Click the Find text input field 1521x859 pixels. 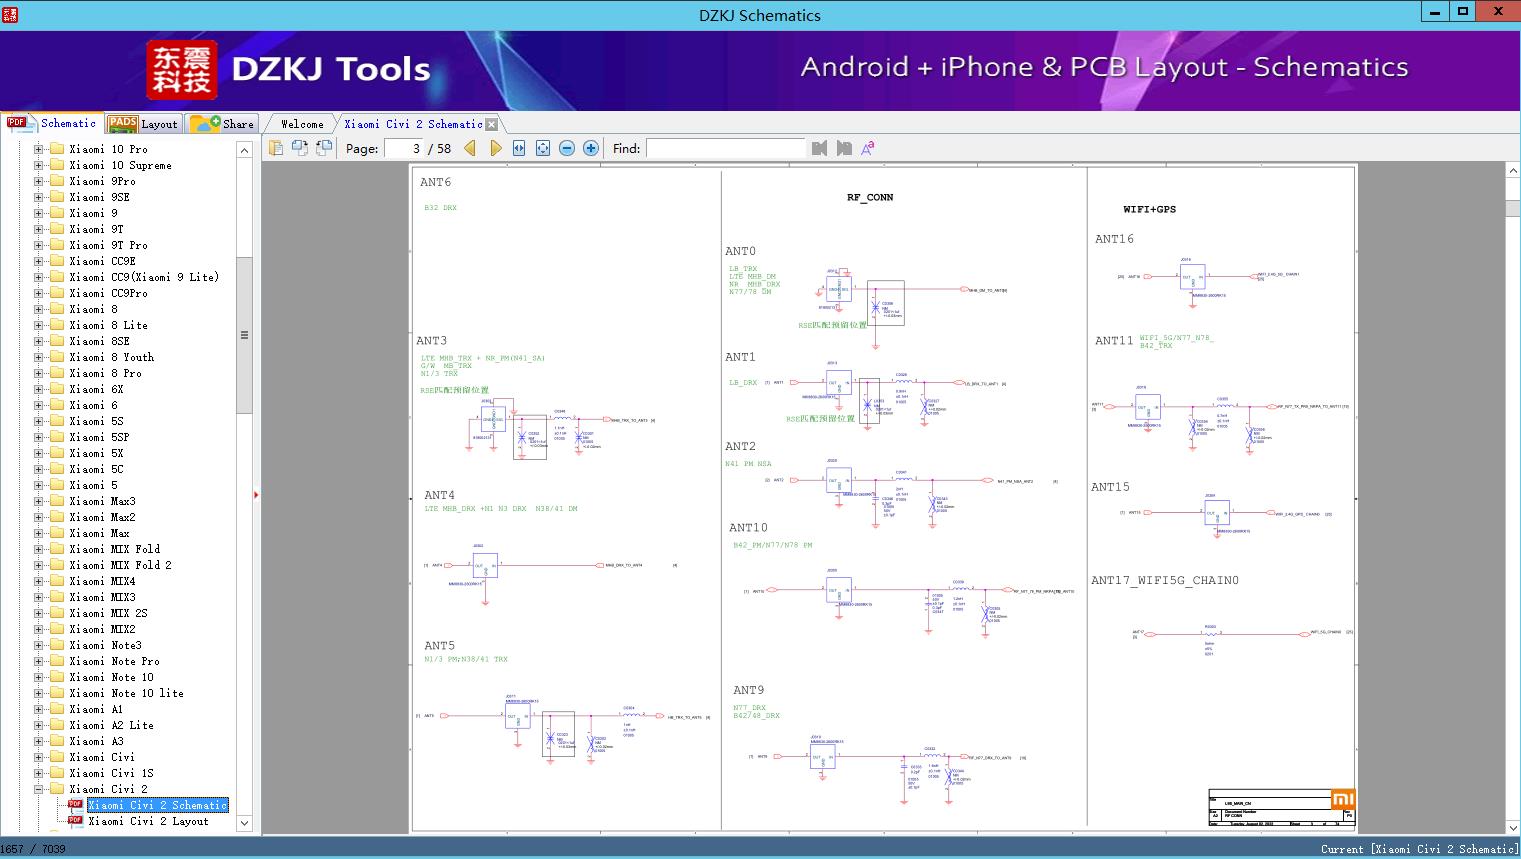pos(725,148)
